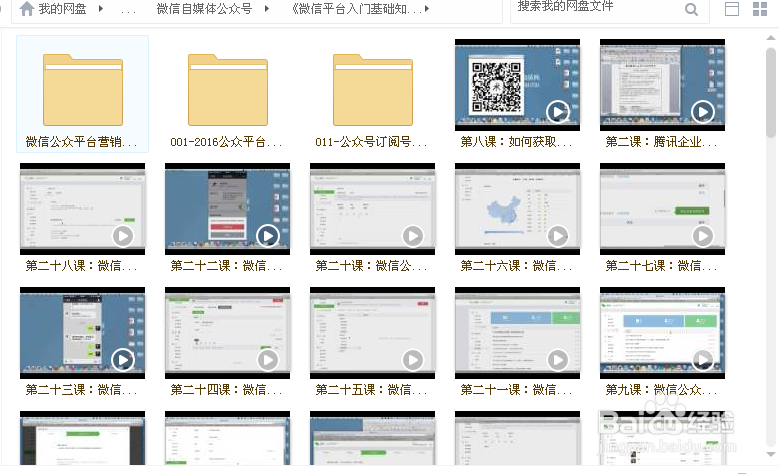The image size is (779, 474).
Task: Select folder label 011-公众号订阅号...
Action: point(371,142)
